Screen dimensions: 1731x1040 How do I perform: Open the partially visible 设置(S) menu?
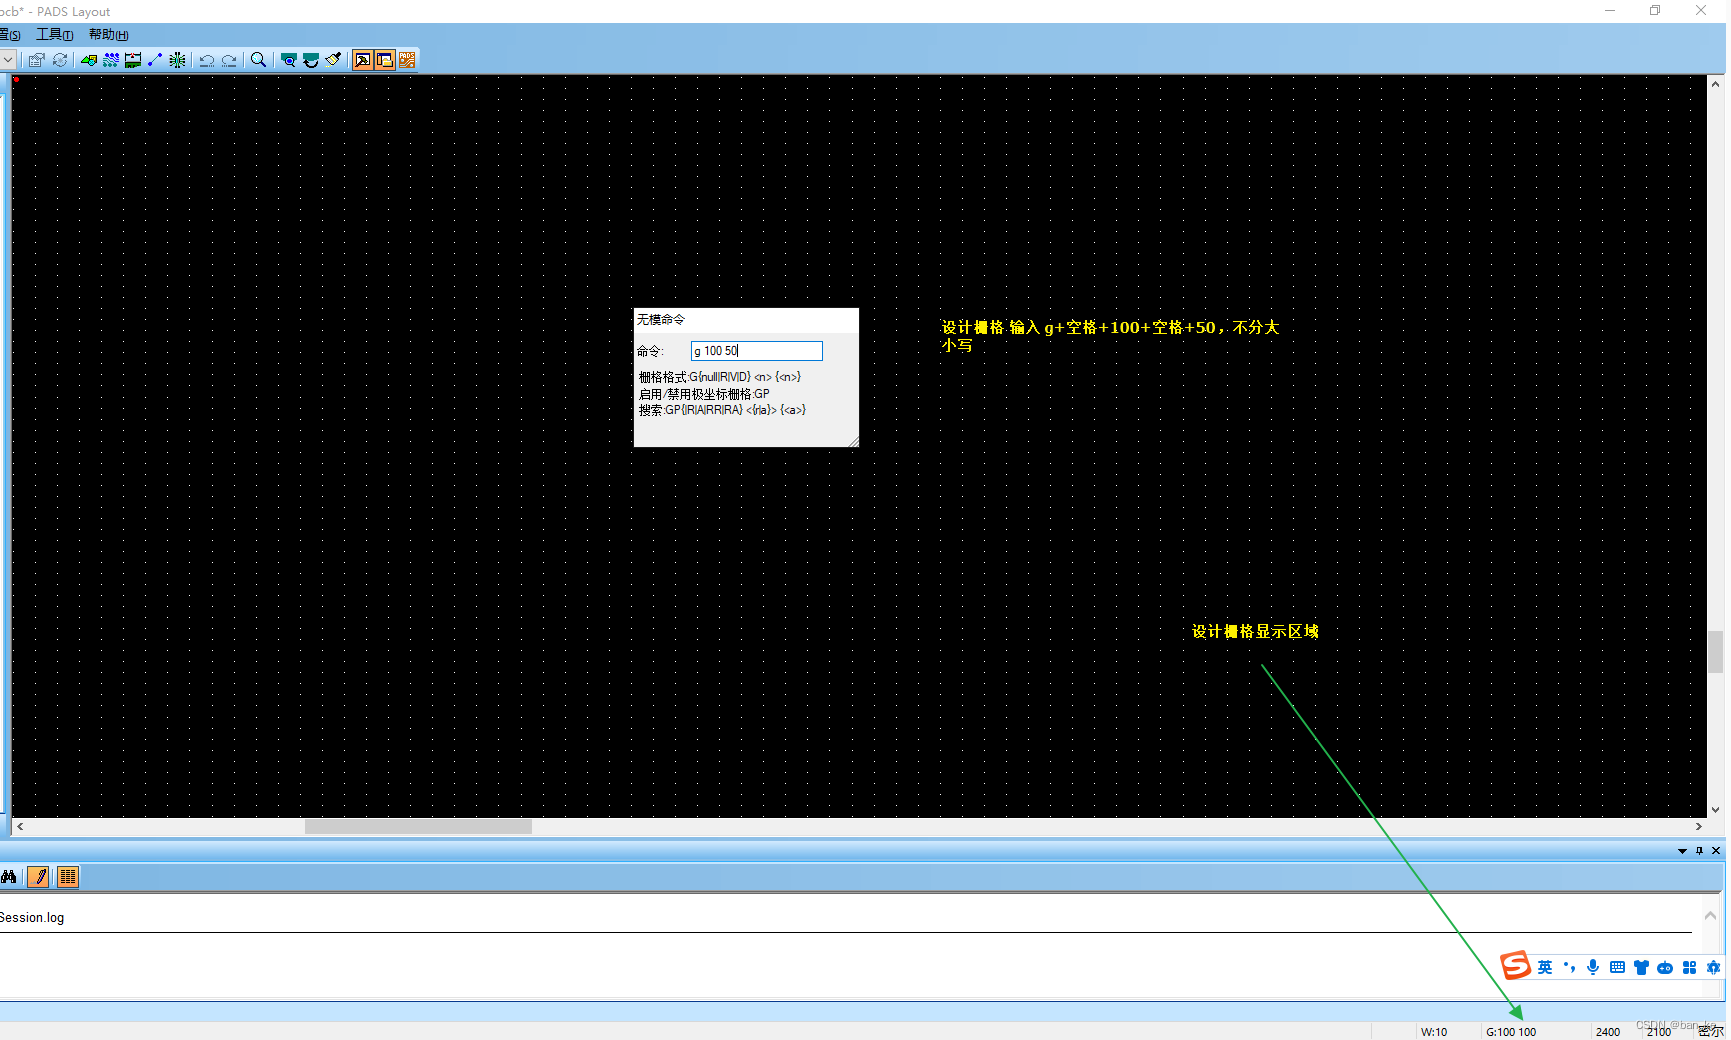(x=10, y=35)
